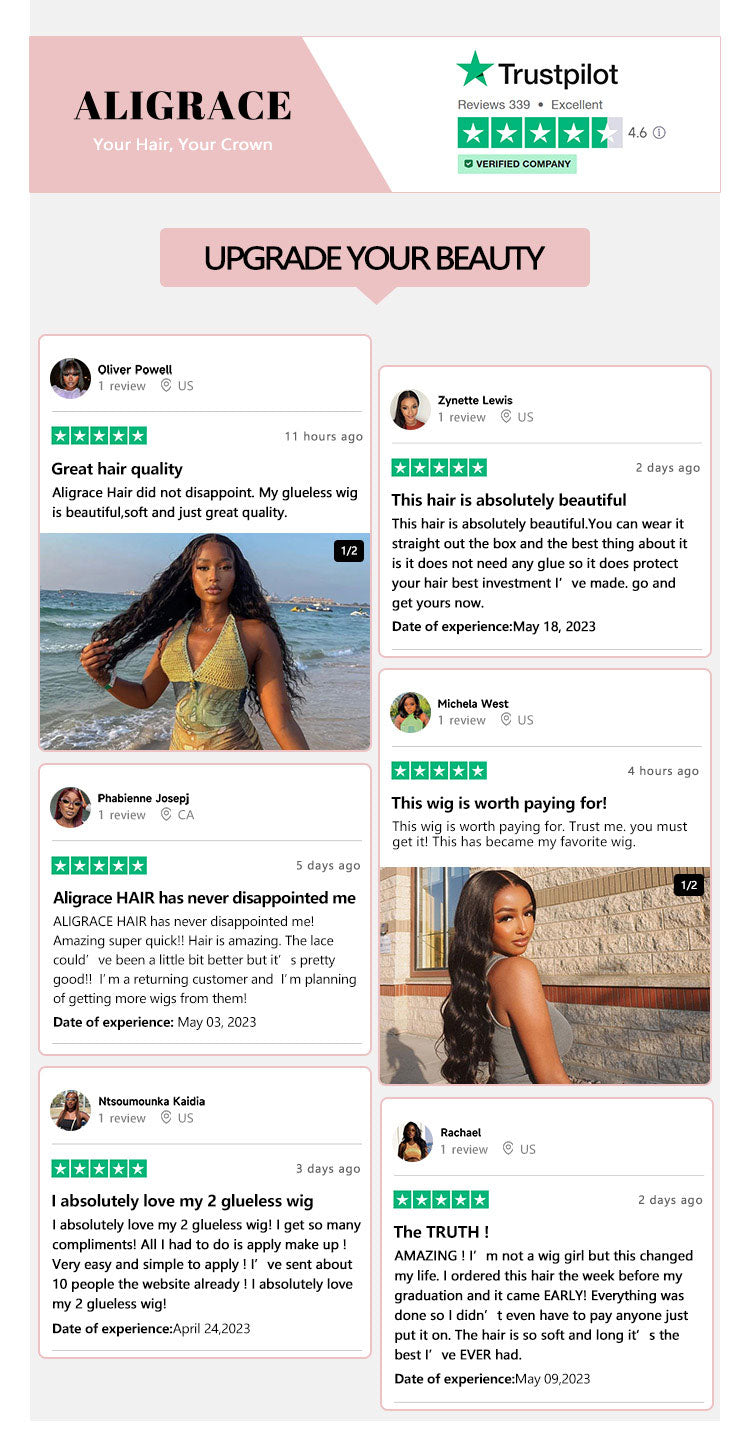The height and width of the screenshot is (1448, 750).
Task: Click the location pin icon beside Phabienne Josepj's CA
Action: [x=166, y=815]
